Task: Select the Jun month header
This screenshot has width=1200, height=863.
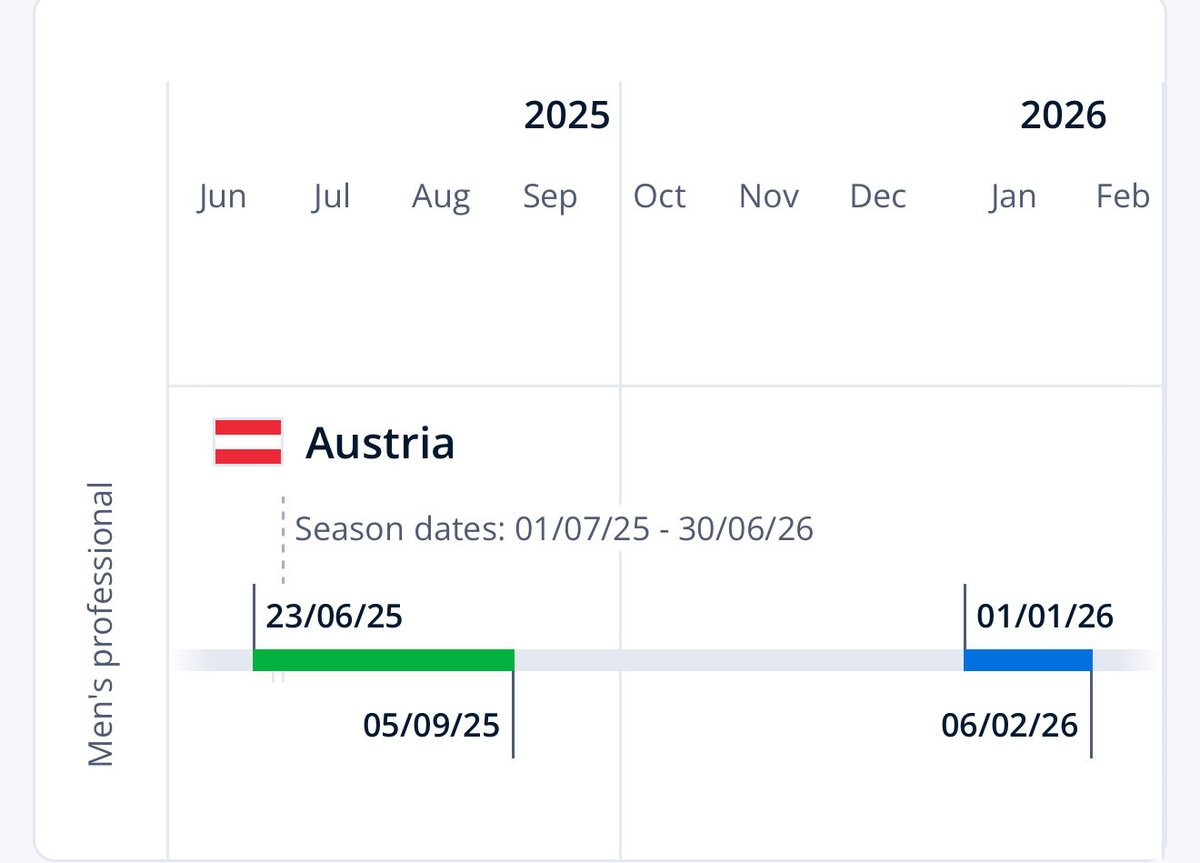Action: click(222, 198)
